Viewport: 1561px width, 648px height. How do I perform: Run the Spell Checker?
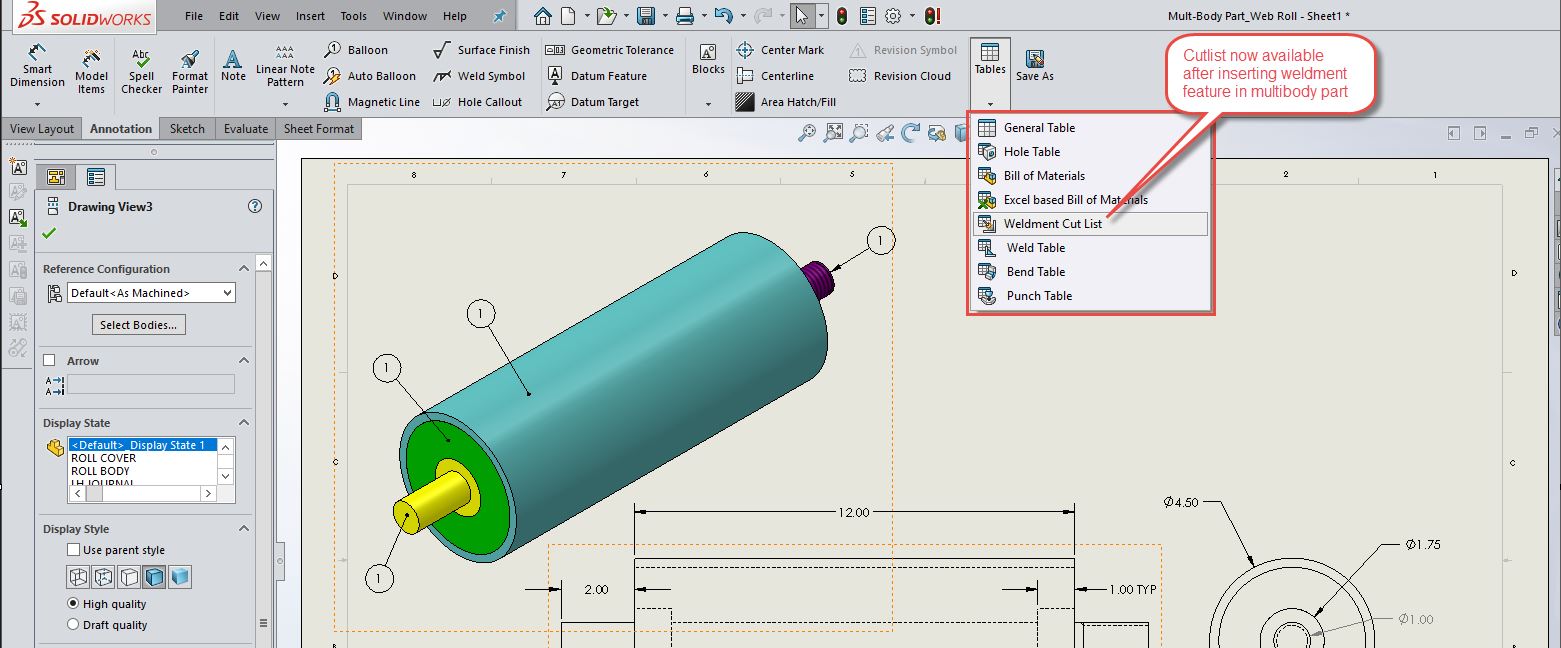(142, 71)
